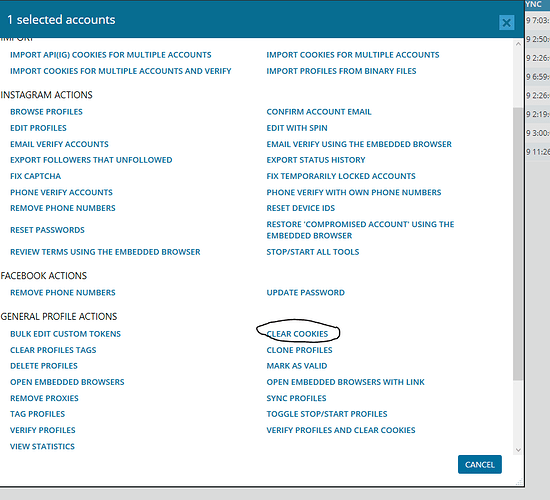
Task: Select Bulk Edit Custom Tokens
Action: click(x=65, y=334)
